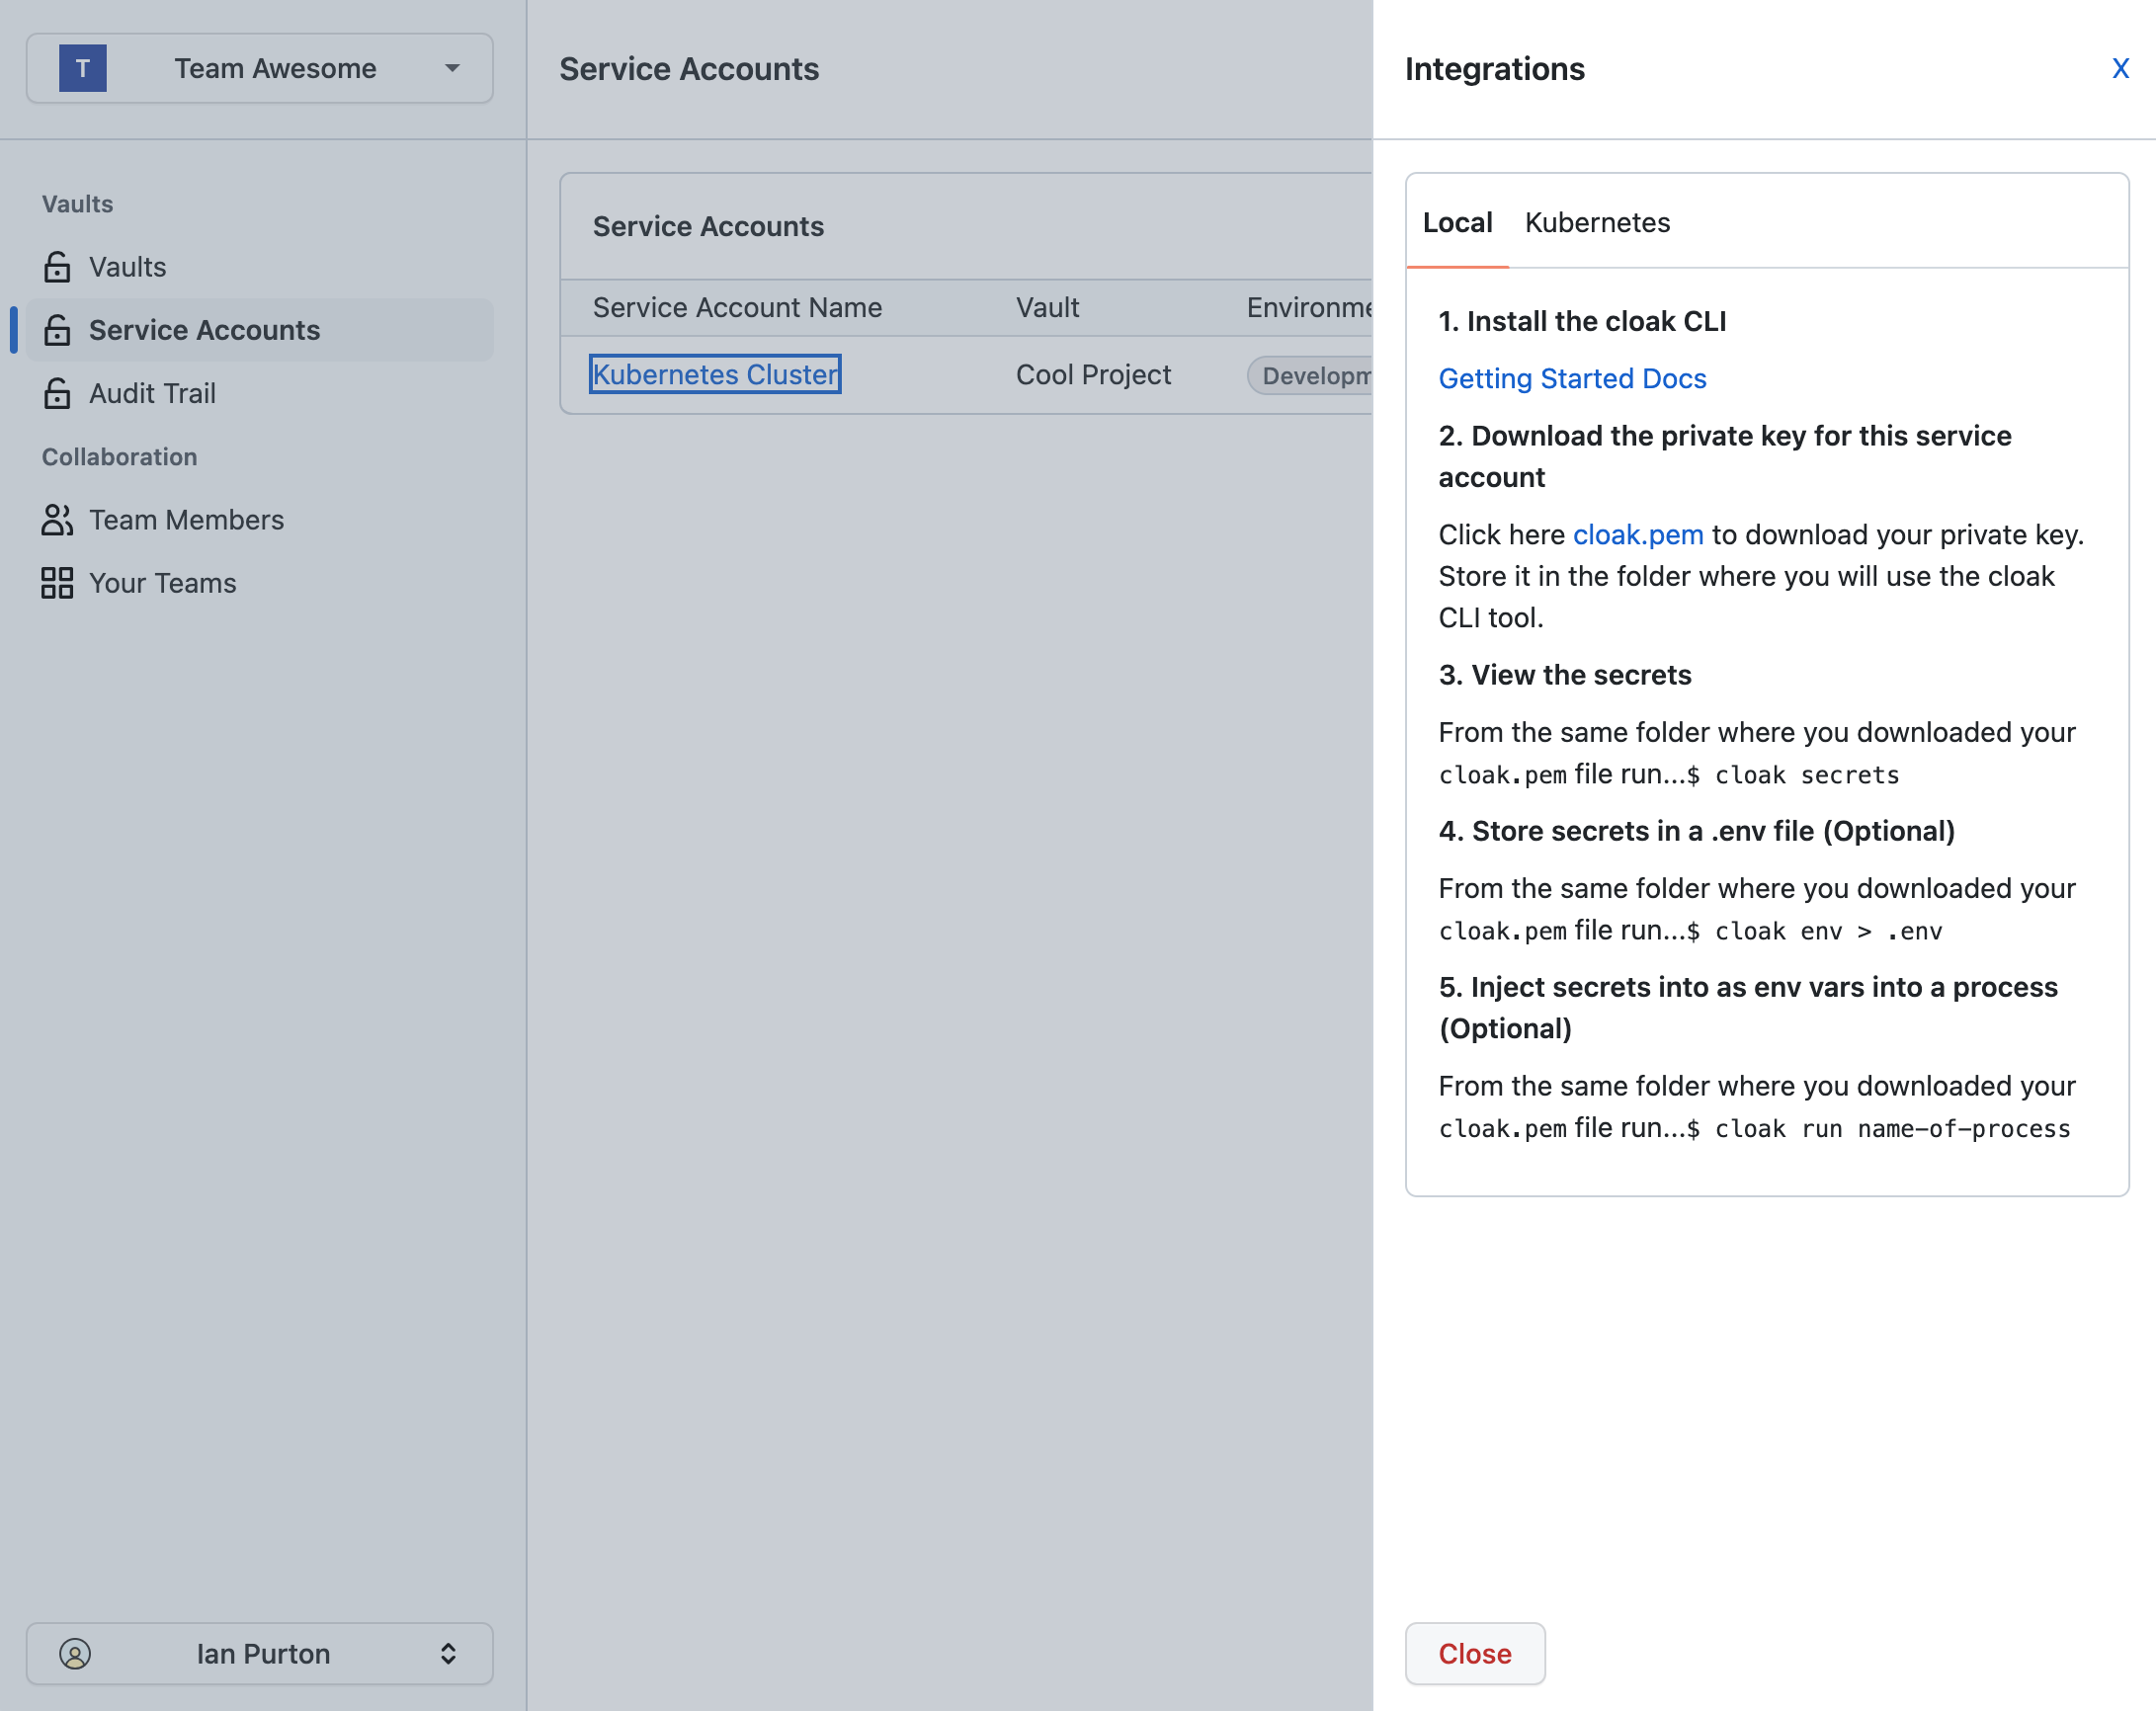Switch to the Kubernetes tab
The image size is (2156, 1711).
(x=1597, y=222)
